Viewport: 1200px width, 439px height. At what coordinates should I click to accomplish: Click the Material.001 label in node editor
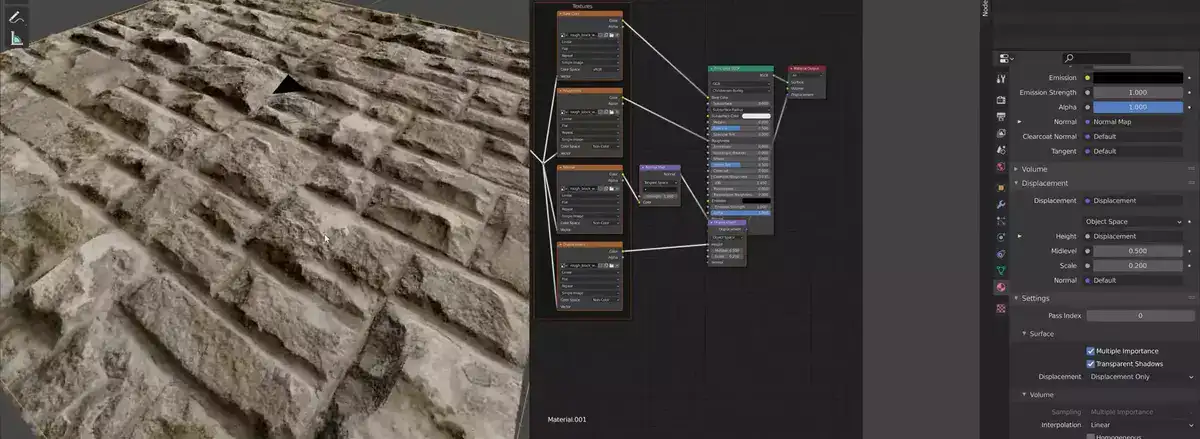coord(567,419)
